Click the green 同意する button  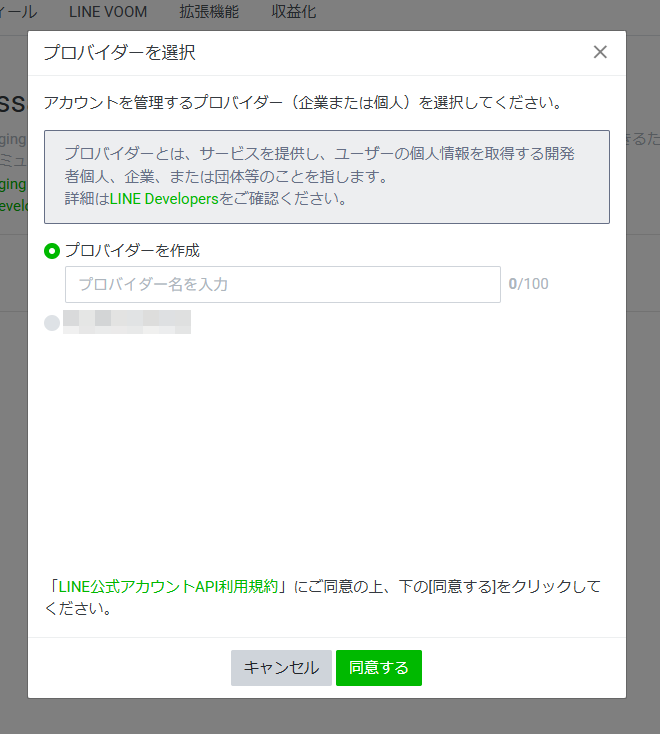tap(378, 668)
